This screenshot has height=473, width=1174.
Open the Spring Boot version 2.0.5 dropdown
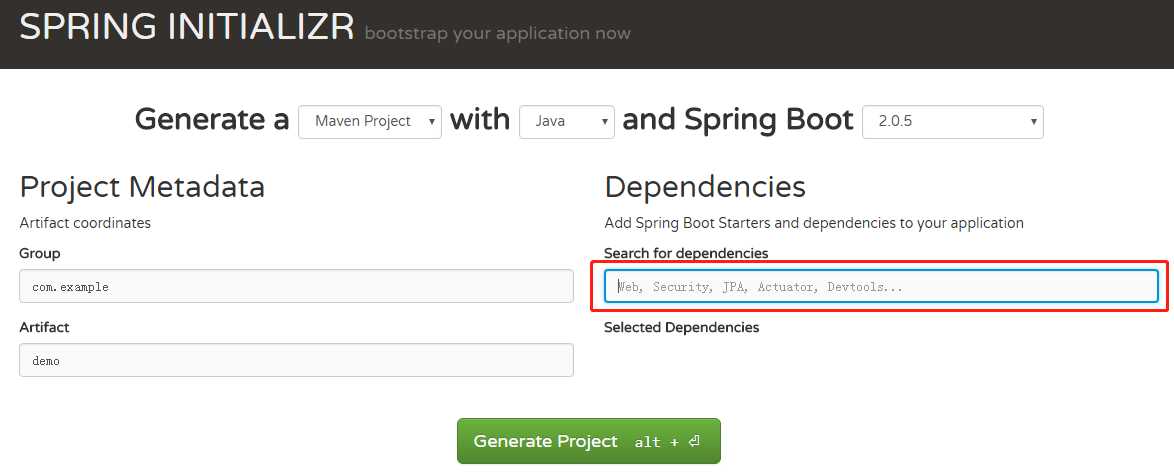click(952, 121)
